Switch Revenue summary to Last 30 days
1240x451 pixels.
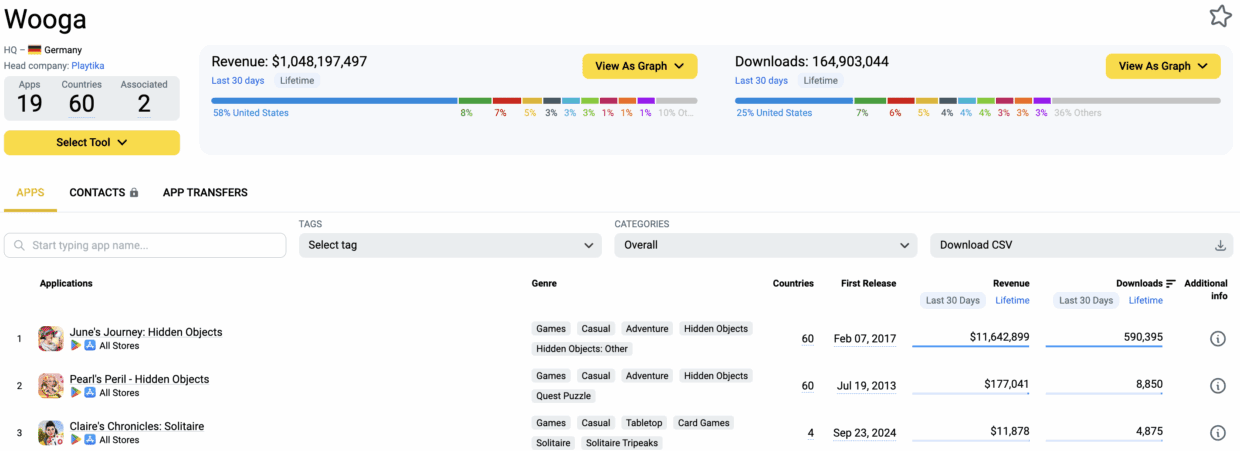[x=238, y=81]
